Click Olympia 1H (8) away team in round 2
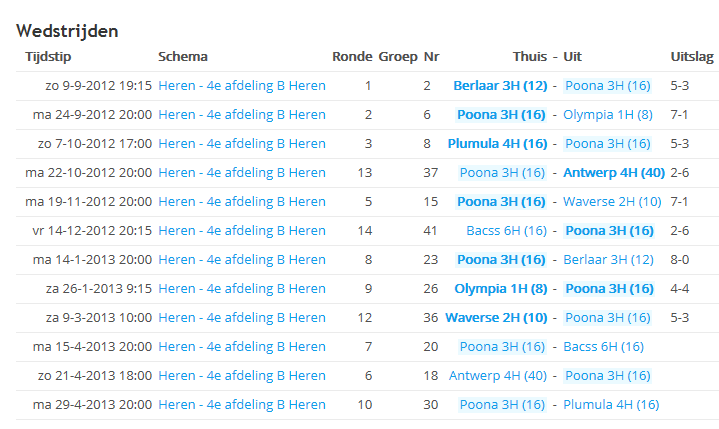The image size is (719, 429). click(608, 115)
